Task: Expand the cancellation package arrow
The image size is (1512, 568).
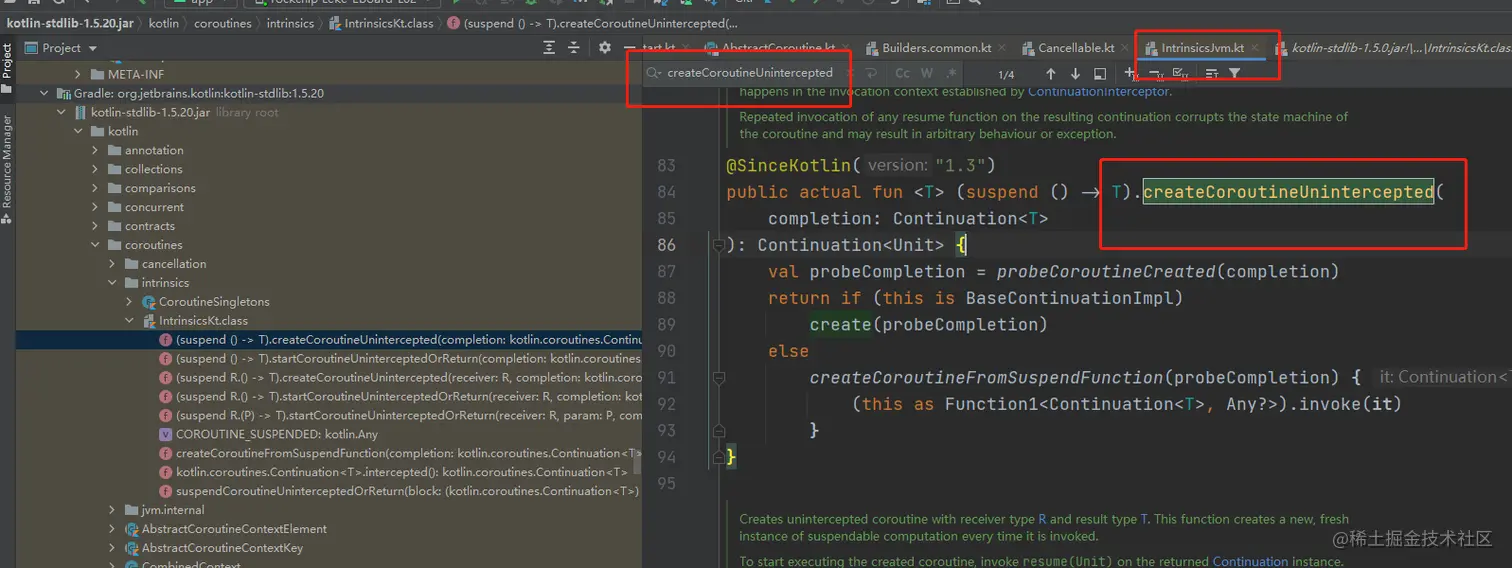Action: 112,264
